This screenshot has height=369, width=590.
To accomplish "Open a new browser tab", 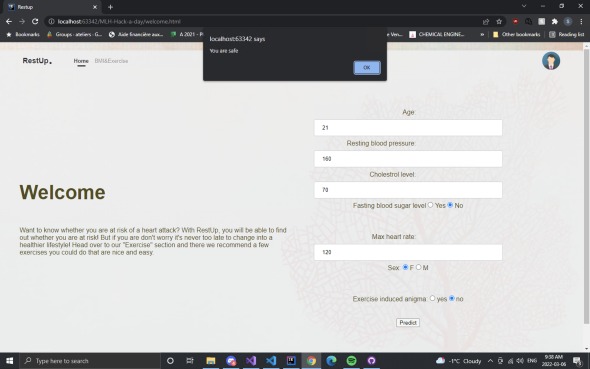I will (110, 7).
